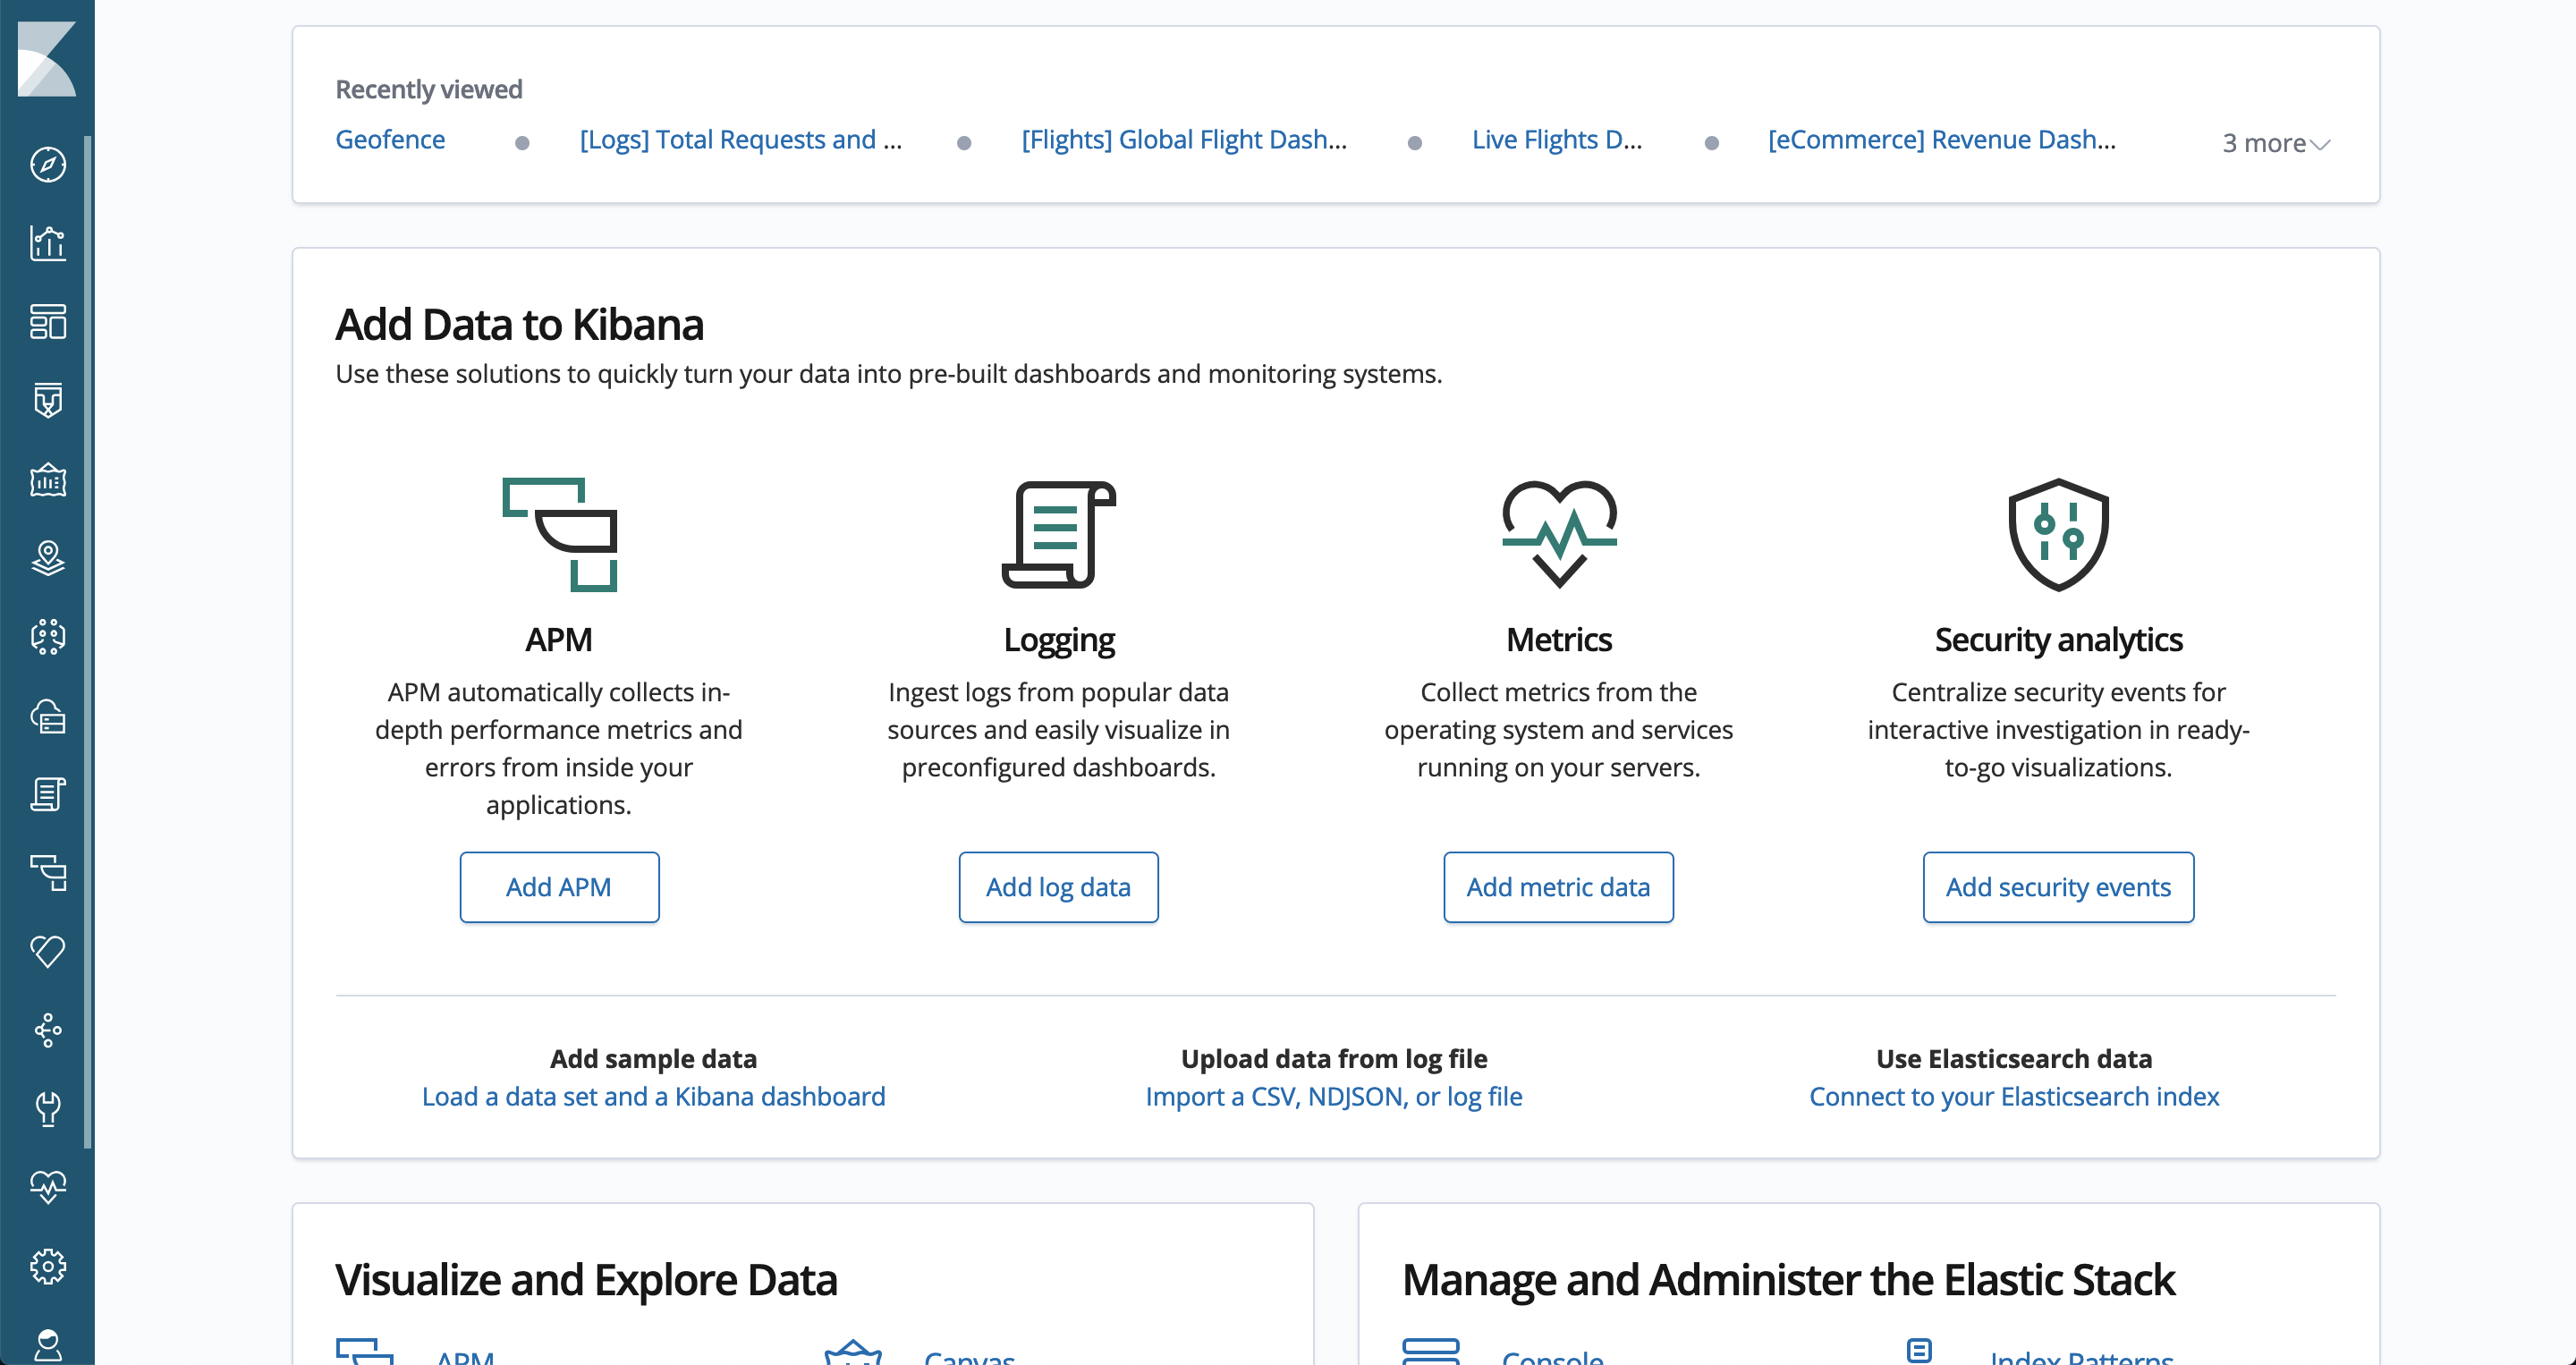Click the Add APM button
This screenshot has height=1365, width=2576.
tap(559, 886)
